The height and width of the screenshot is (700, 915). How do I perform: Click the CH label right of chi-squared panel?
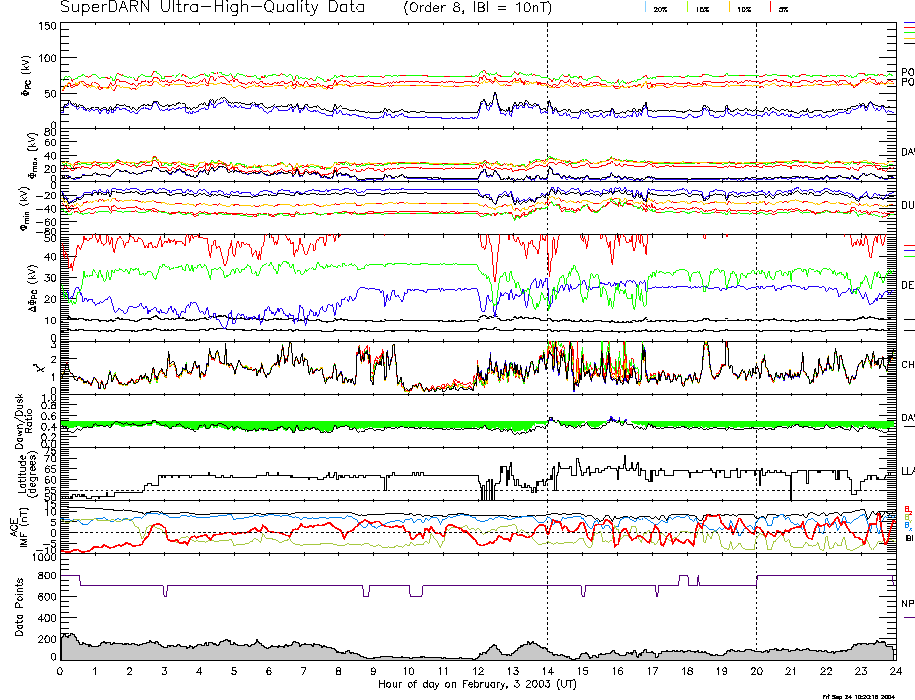(907, 364)
